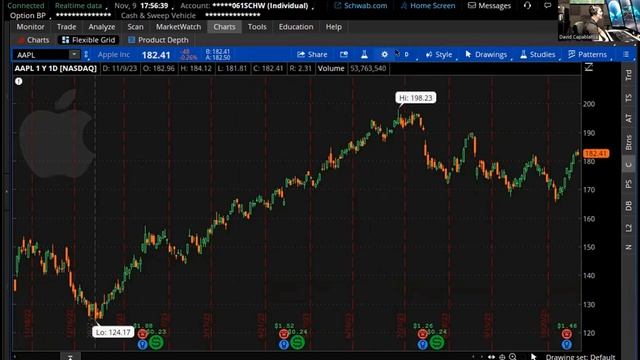Switch to the Scan tab
Image resolution: width=640 pixels, height=360 pixels.
click(x=135, y=27)
